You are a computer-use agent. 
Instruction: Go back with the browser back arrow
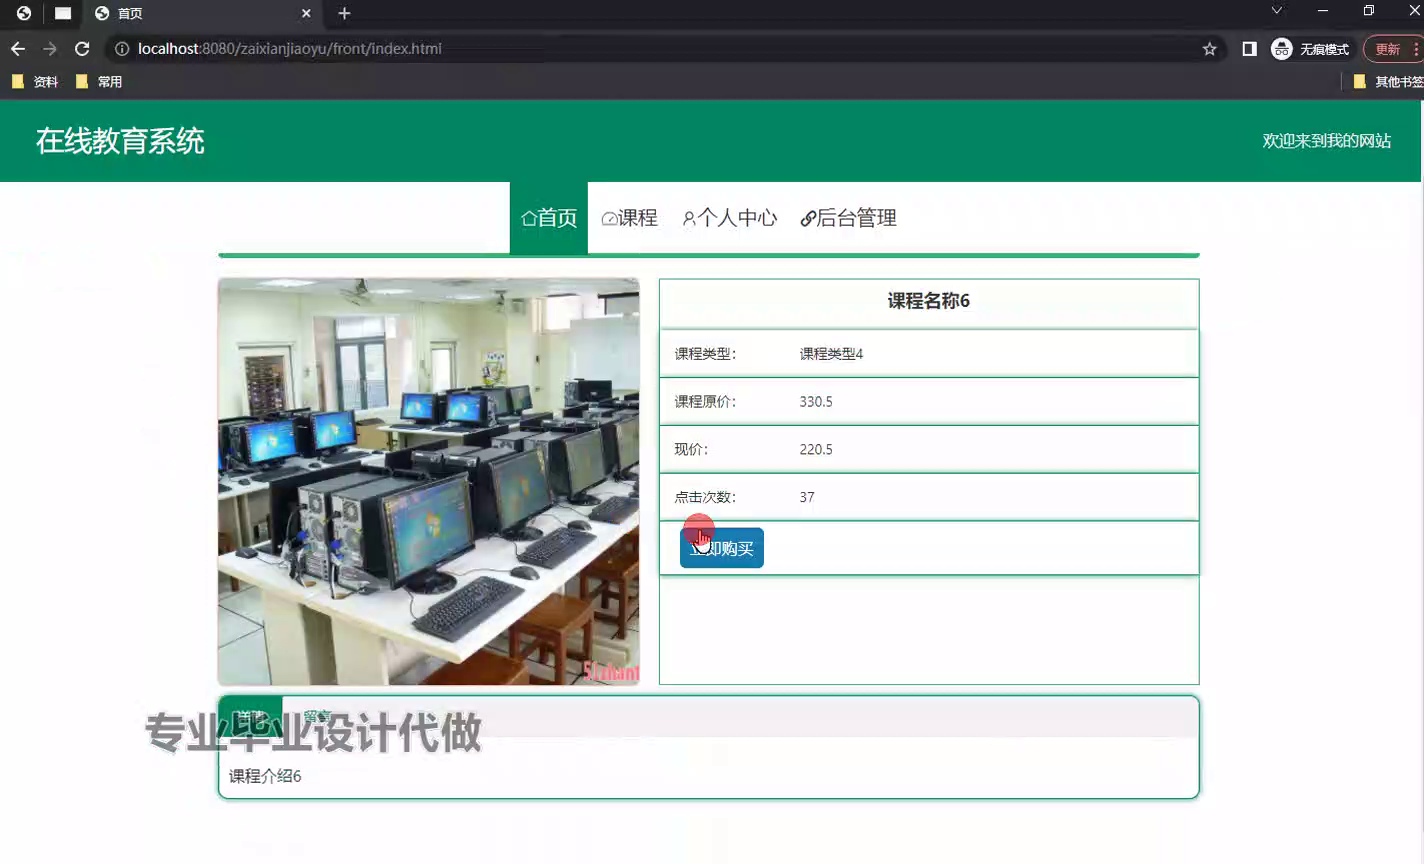pos(17,48)
